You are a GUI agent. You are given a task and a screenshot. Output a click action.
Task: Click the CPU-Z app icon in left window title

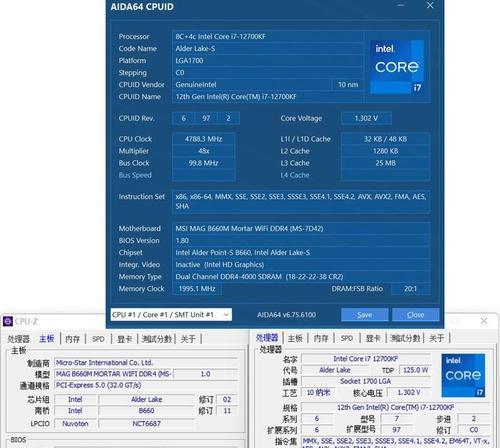point(7,321)
